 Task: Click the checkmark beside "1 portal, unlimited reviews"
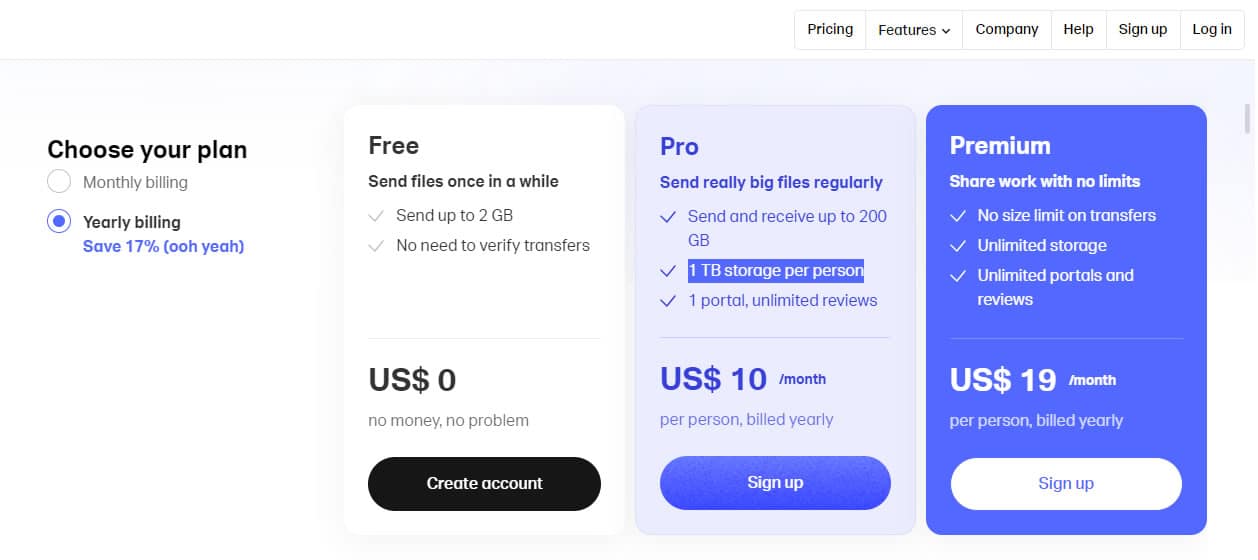click(x=668, y=301)
